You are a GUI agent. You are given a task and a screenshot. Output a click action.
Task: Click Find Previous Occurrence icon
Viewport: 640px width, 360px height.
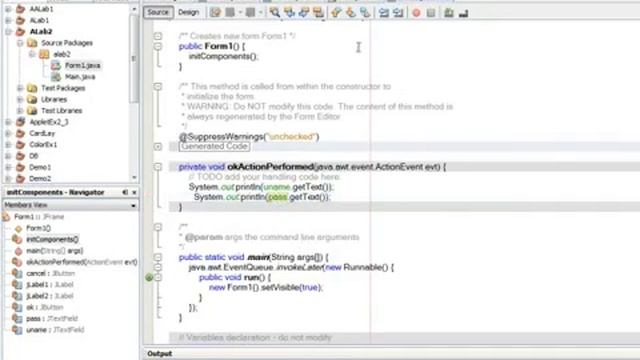289,13
